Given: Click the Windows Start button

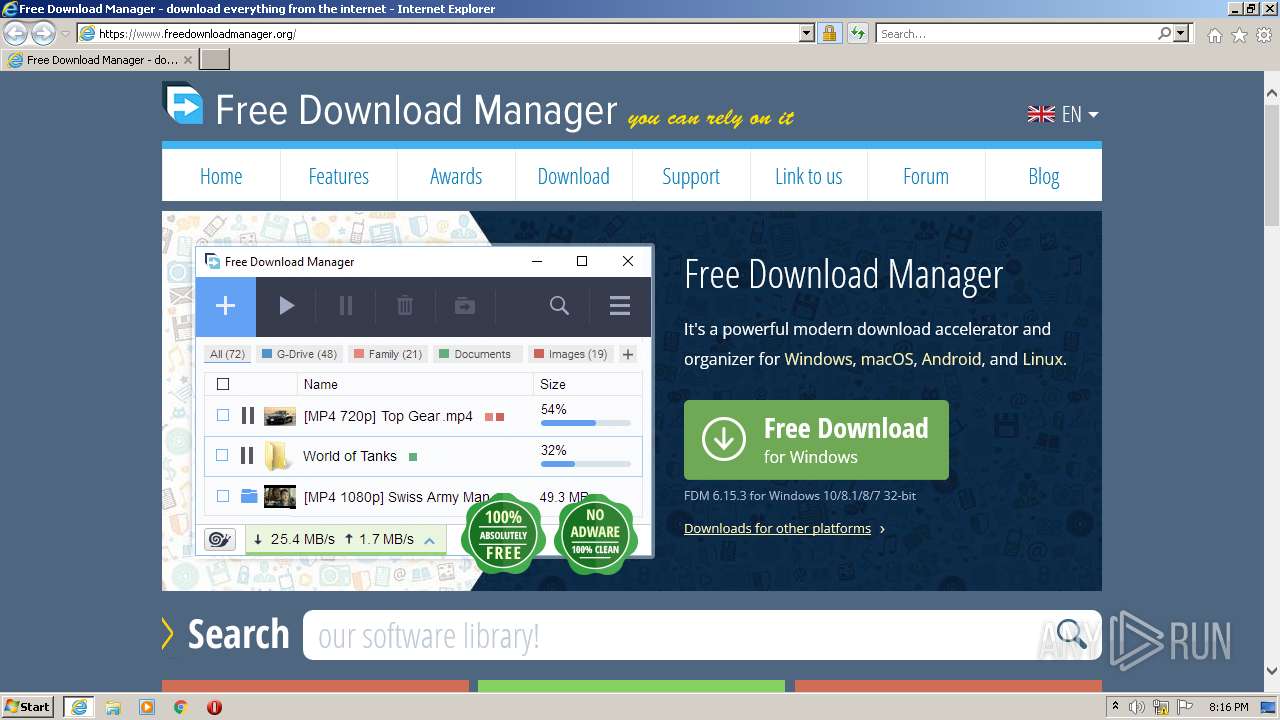Looking at the screenshot, I should [x=28, y=707].
